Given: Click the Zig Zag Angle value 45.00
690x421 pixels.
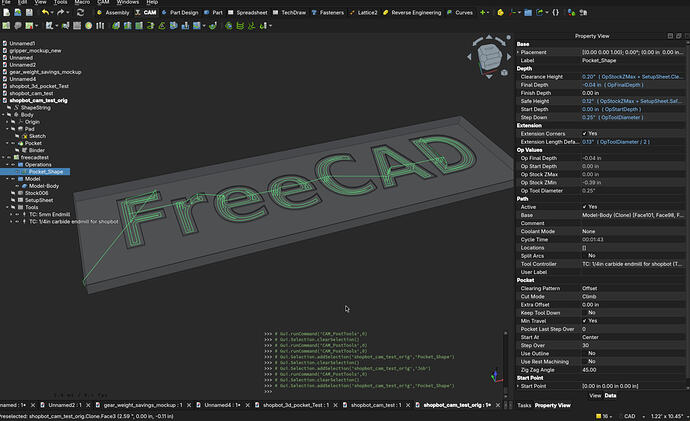Looking at the screenshot, I should (589, 370).
